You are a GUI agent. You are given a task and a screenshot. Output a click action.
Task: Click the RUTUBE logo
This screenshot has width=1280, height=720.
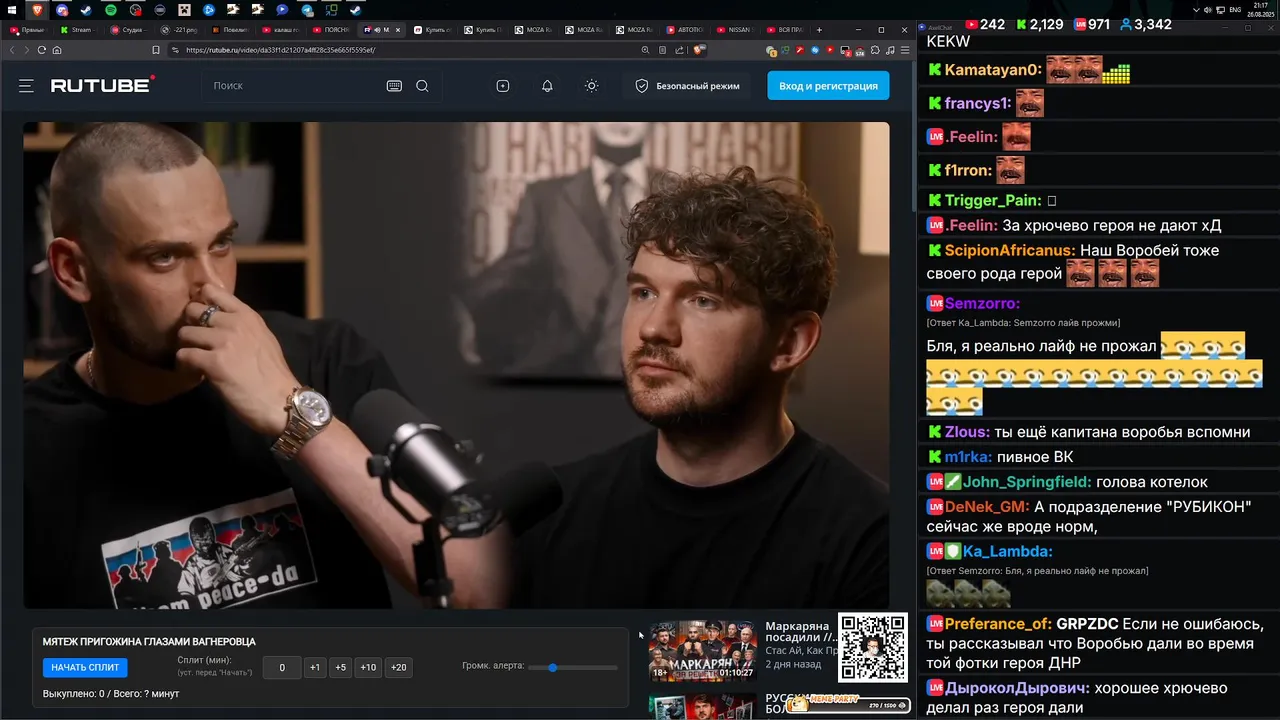[x=103, y=85]
